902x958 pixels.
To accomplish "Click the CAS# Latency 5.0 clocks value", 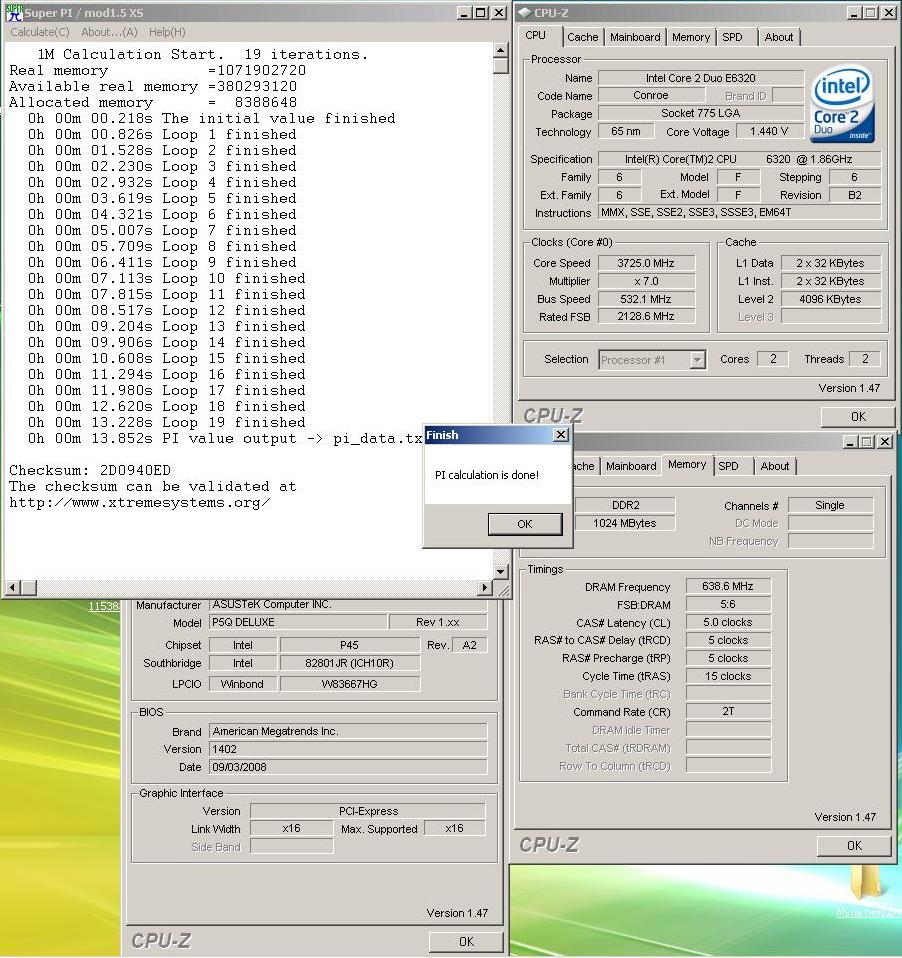I will [x=728, y=623].
